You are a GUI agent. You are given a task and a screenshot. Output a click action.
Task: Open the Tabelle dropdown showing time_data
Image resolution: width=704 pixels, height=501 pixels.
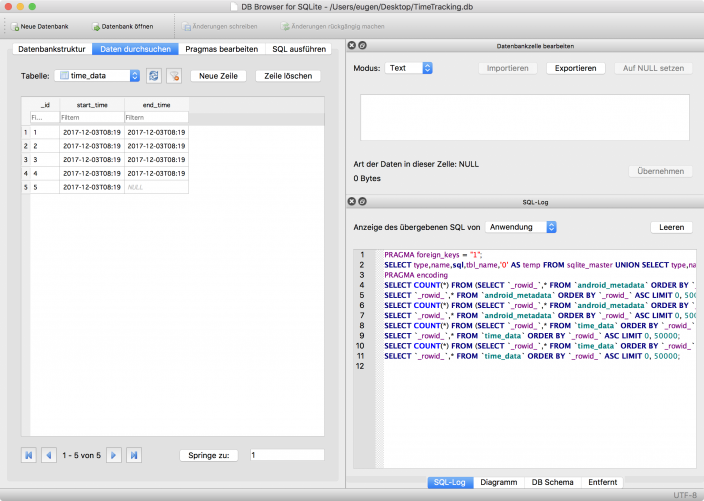pos(98,76)
